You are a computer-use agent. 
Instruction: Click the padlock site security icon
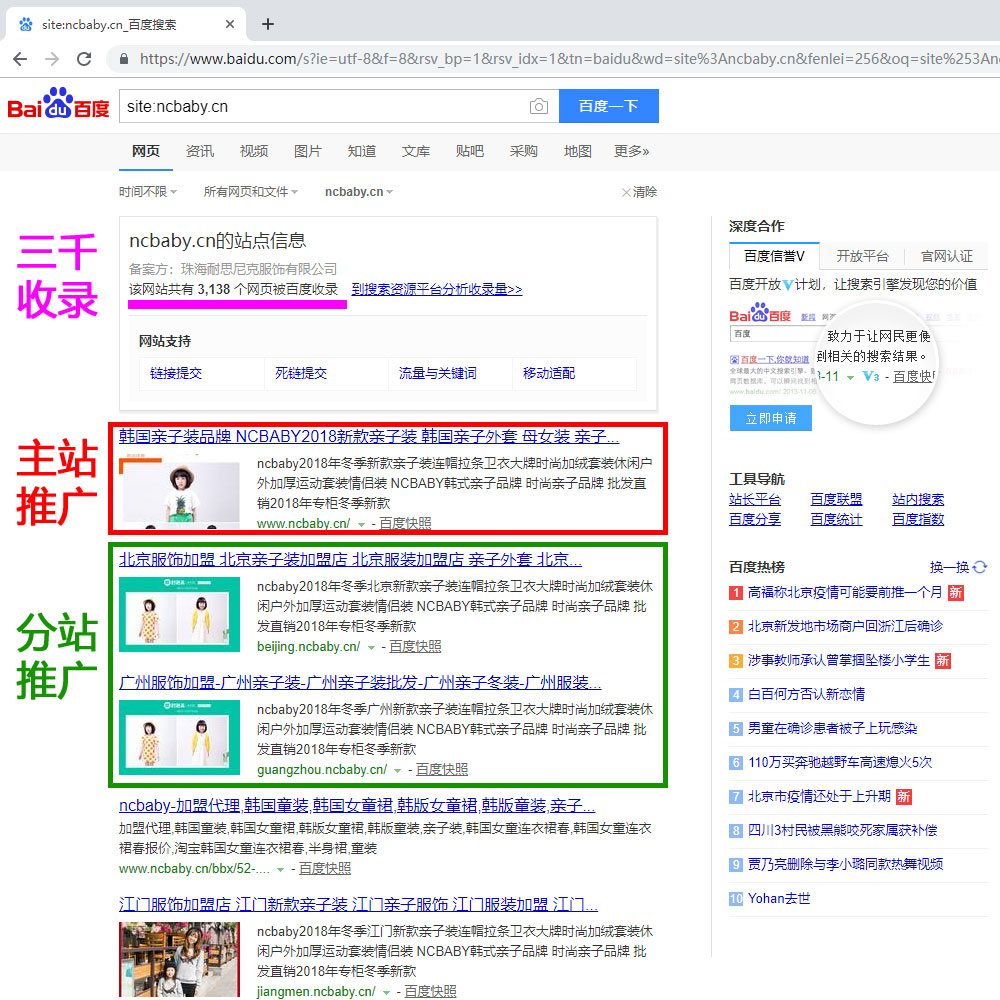(124, 59)
